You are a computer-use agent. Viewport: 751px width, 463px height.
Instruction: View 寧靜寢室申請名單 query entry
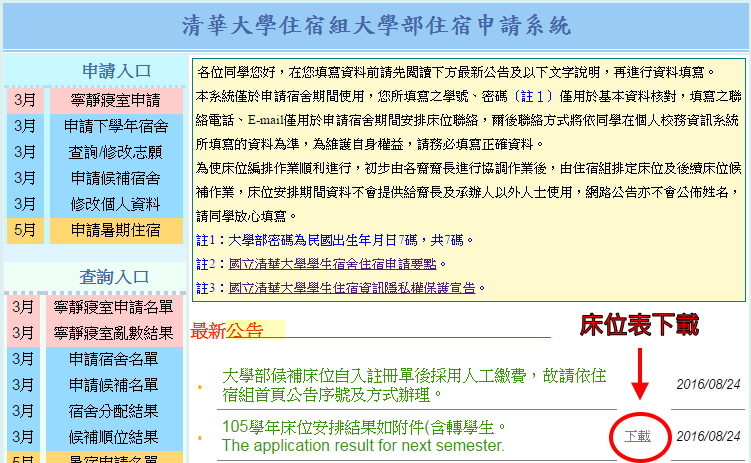pyautogui.click(x=114, y=307)
